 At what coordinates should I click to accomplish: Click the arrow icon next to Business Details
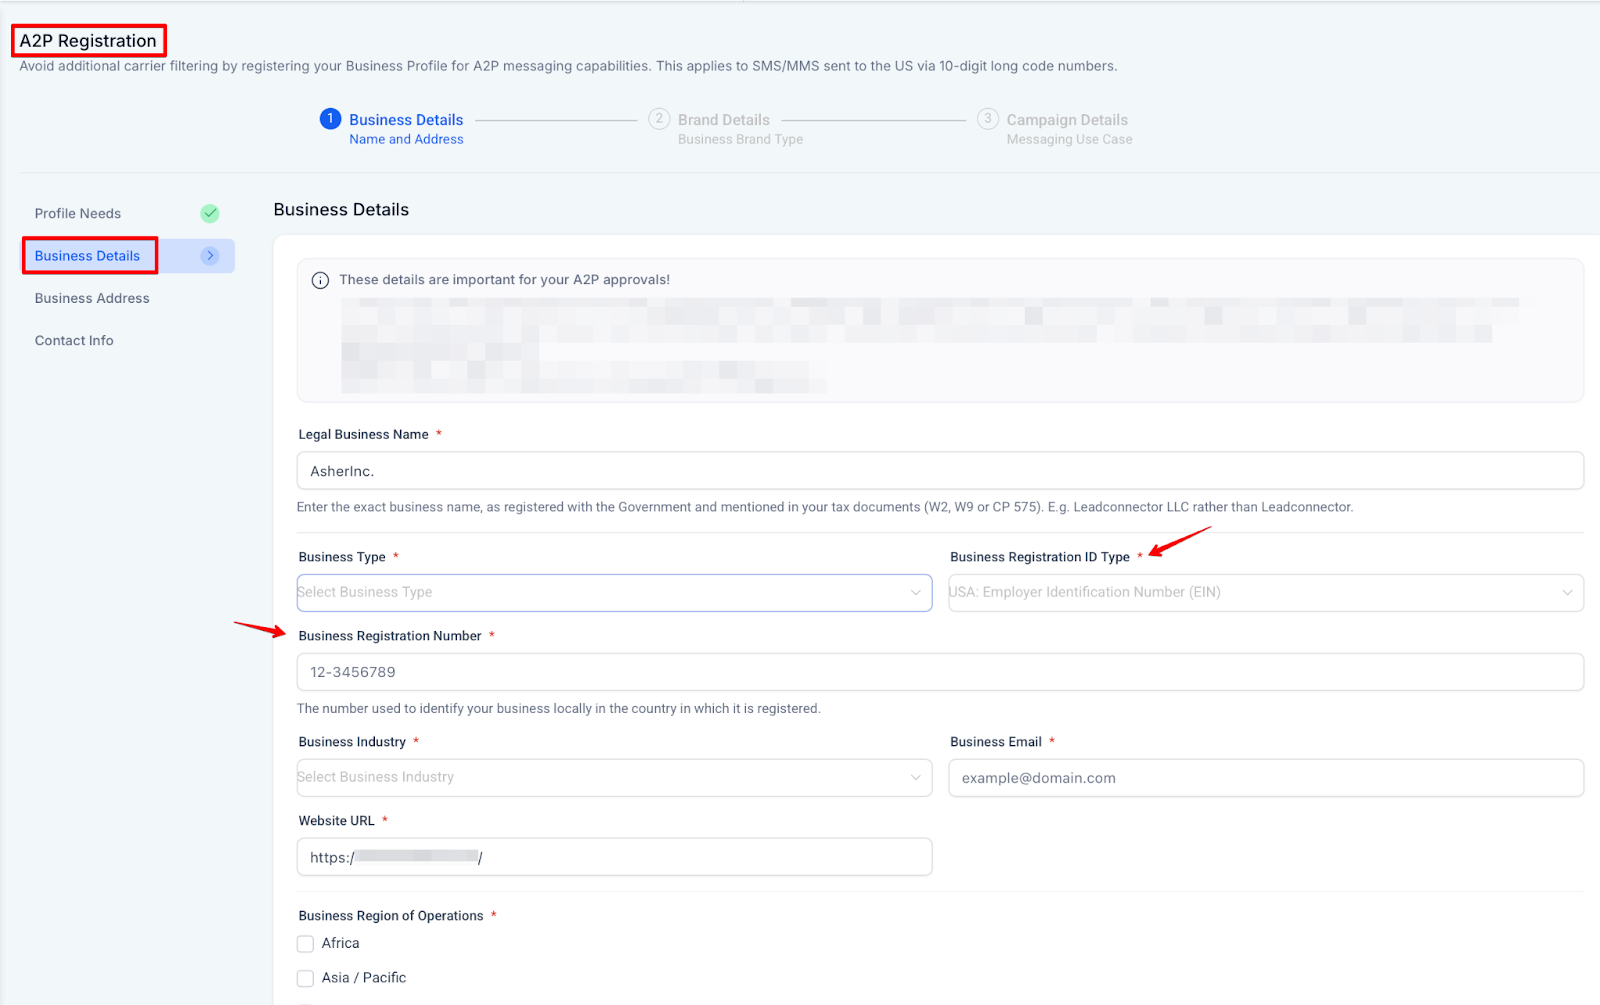210,256
